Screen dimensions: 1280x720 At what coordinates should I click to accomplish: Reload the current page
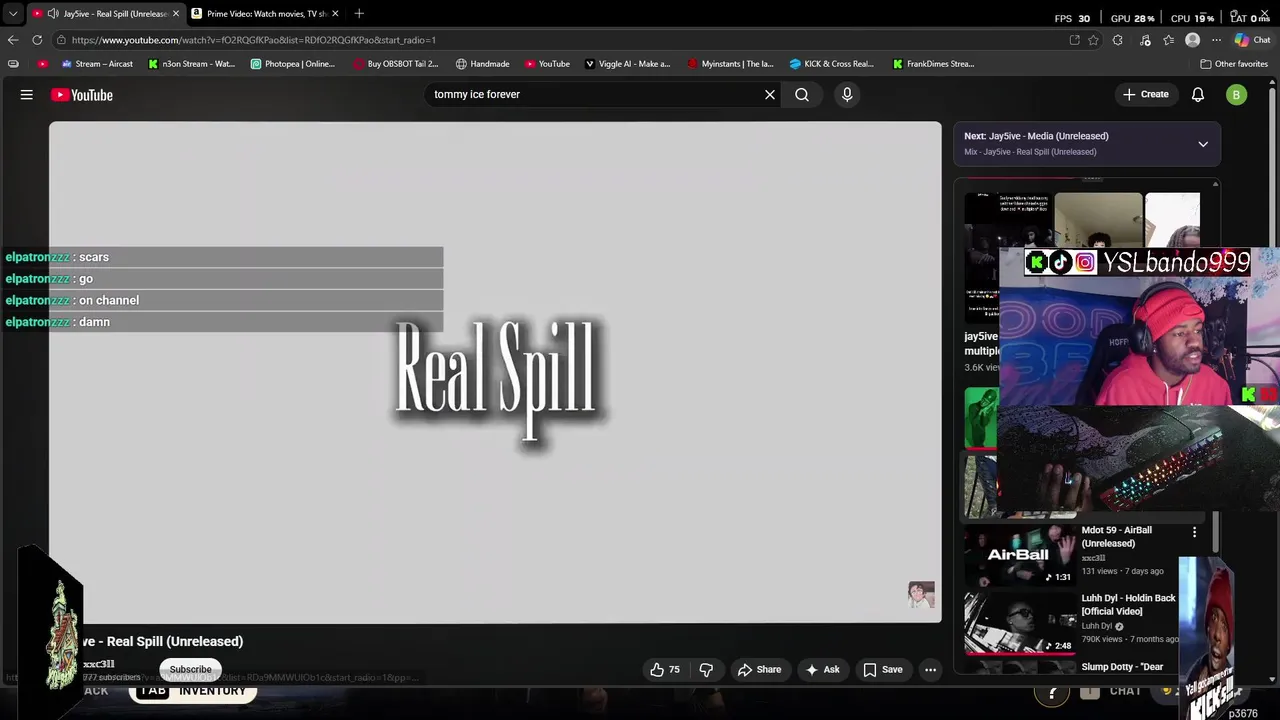[37, 40]
